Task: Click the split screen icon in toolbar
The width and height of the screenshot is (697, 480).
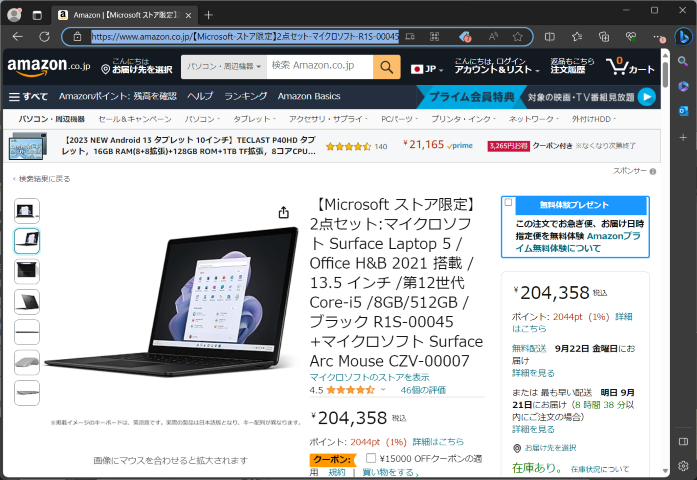Action: click(x=550, y=36)
